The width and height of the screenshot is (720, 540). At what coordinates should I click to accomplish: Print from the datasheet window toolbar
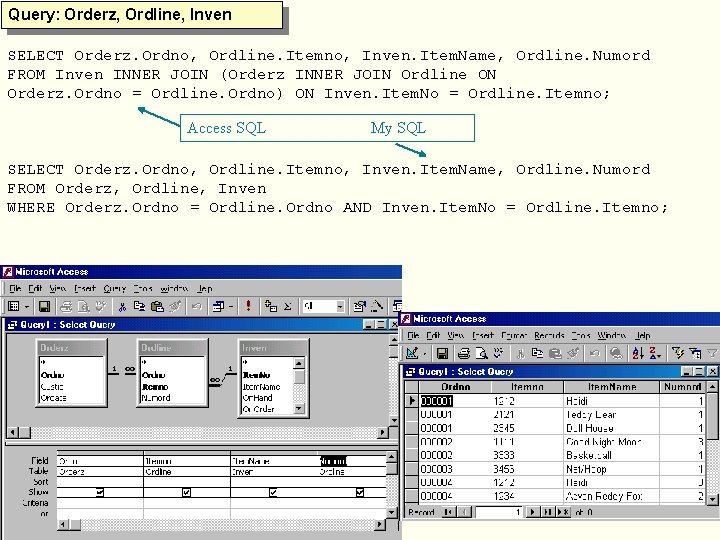point(464,353)
